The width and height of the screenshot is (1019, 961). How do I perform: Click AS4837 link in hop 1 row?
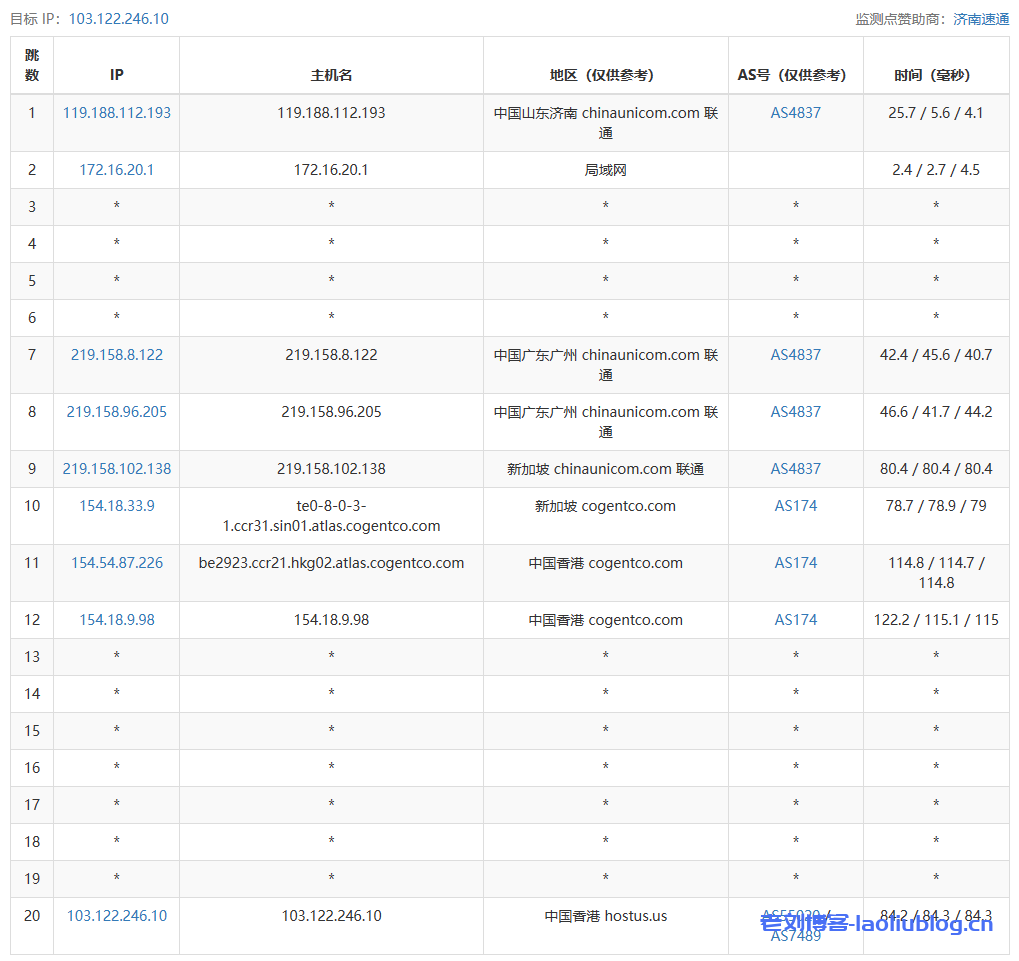(795, 113)
